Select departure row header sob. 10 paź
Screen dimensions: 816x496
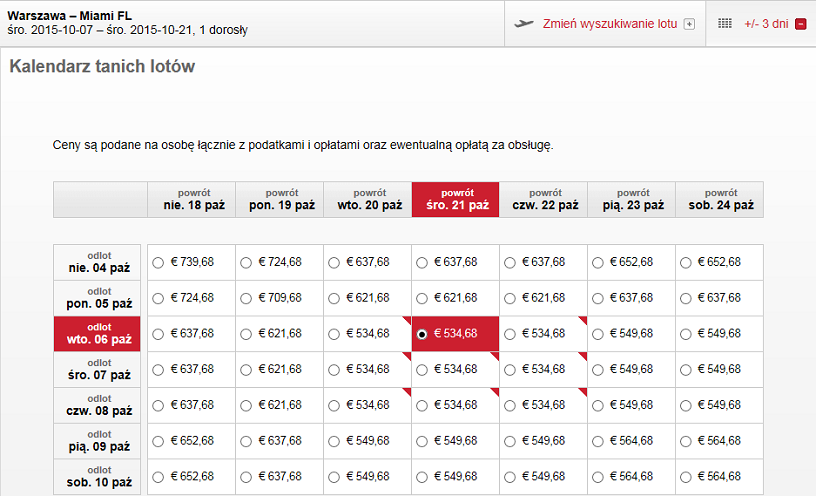point(97,477)
